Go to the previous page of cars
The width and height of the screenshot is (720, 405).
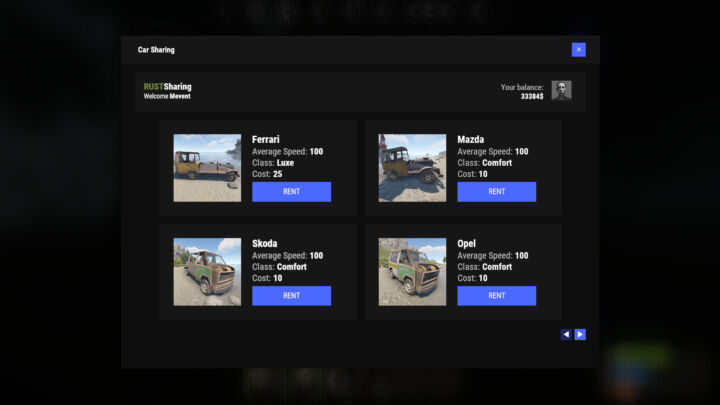coord(566,334)
